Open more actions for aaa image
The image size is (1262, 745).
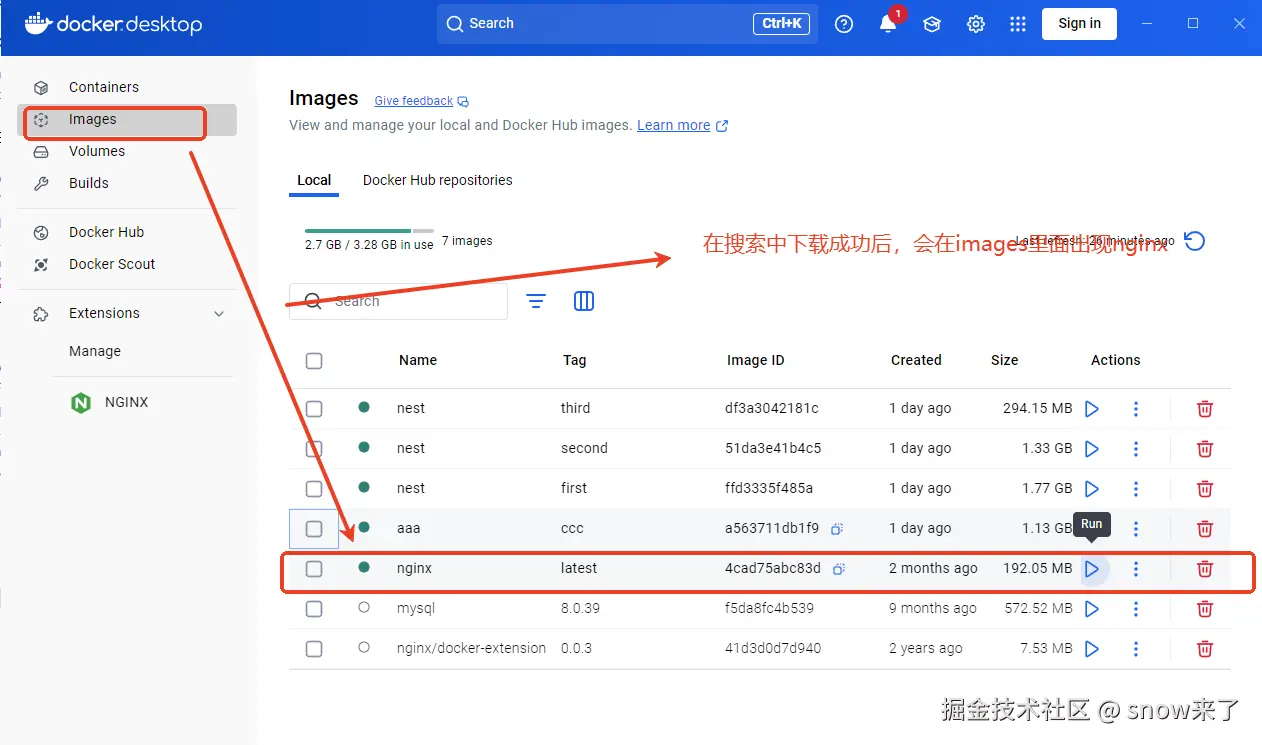1136,529
